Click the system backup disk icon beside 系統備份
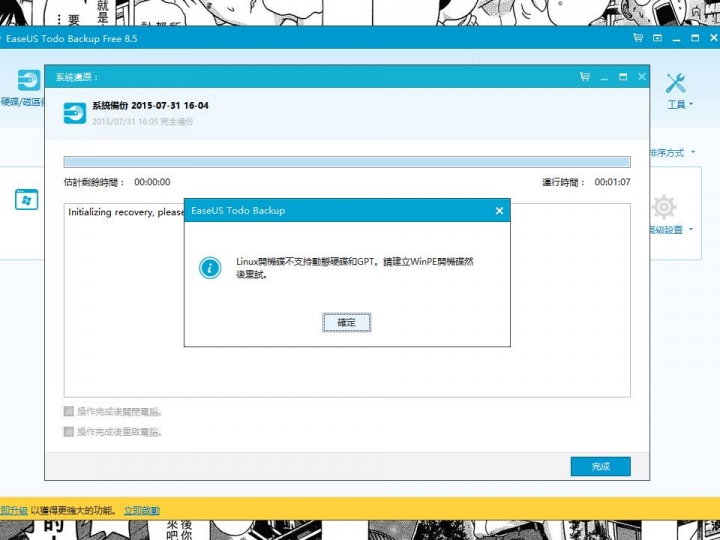The height and width of the screenshot is (540, 720). (x=75, y=113)
